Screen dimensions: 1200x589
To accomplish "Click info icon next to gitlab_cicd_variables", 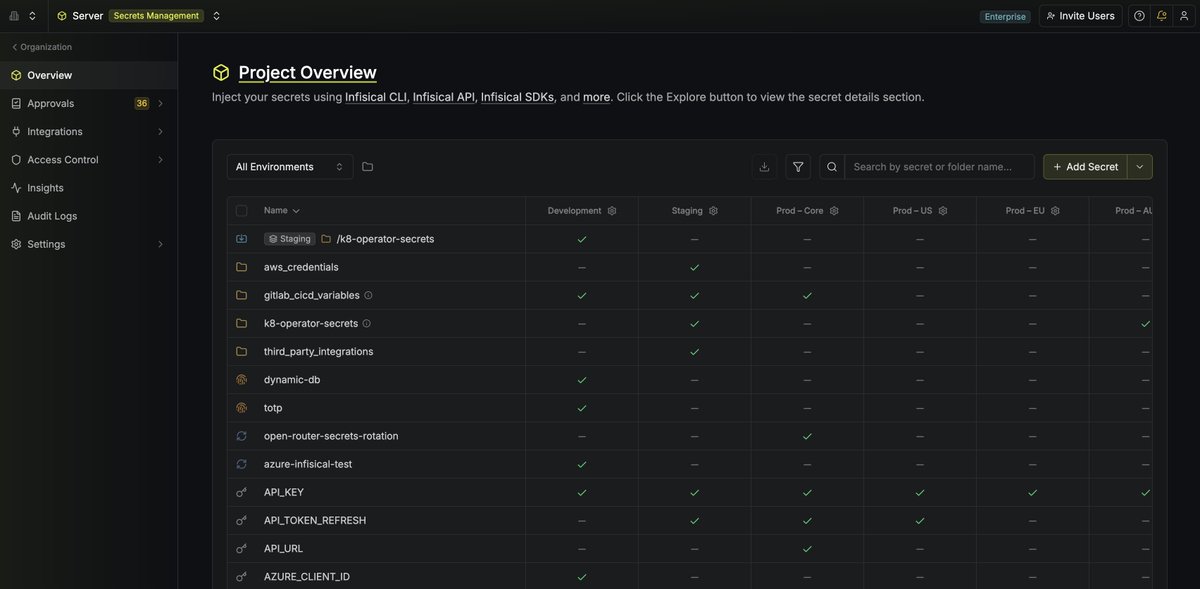I will coord(368,295).
